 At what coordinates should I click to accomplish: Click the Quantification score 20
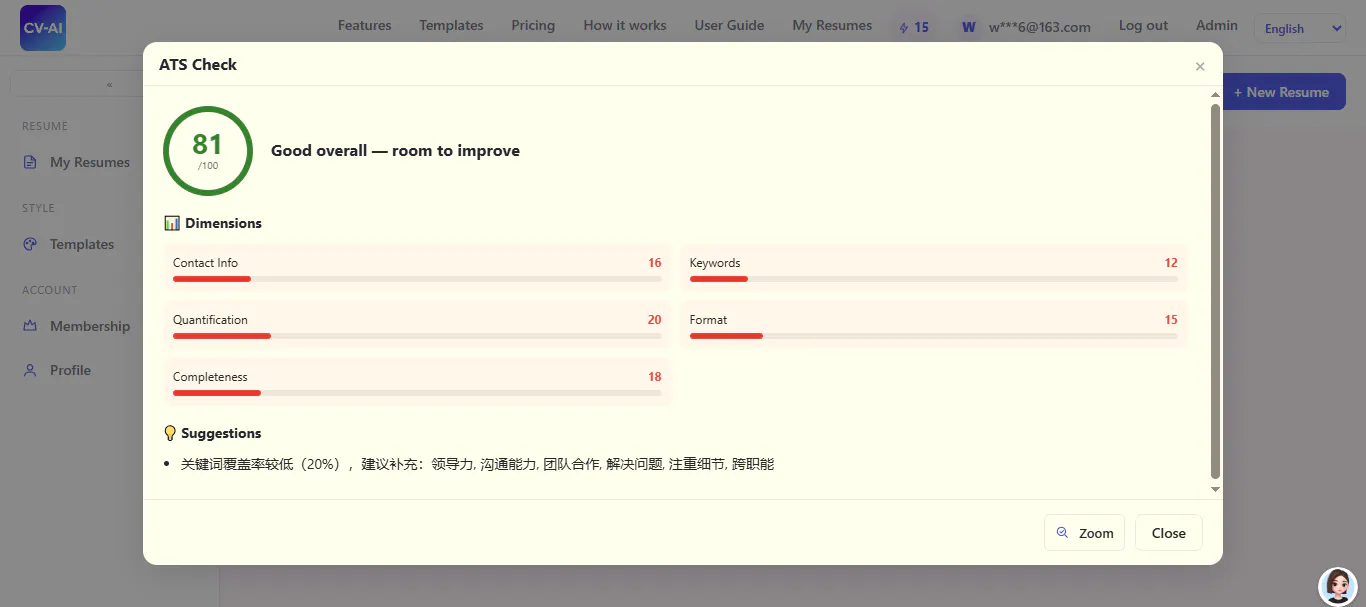[x=655, y=320]
